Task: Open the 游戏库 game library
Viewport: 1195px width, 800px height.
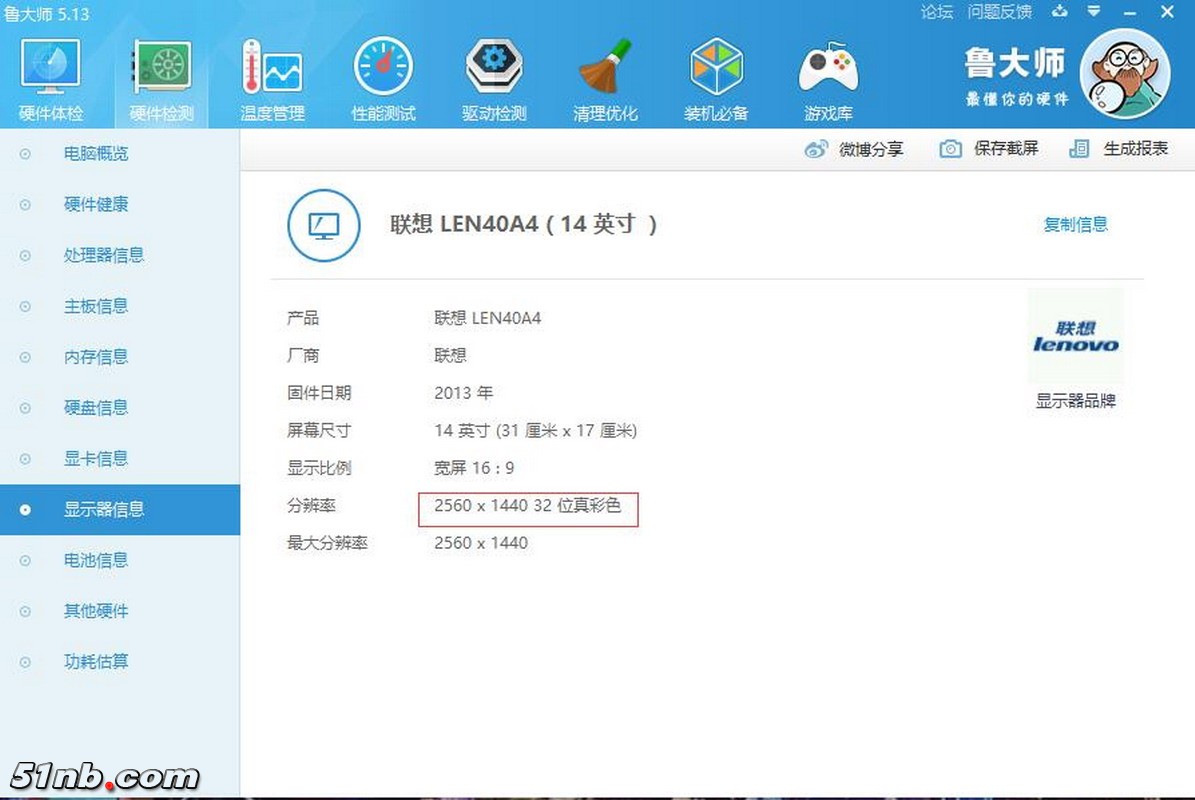Action: 828,75
